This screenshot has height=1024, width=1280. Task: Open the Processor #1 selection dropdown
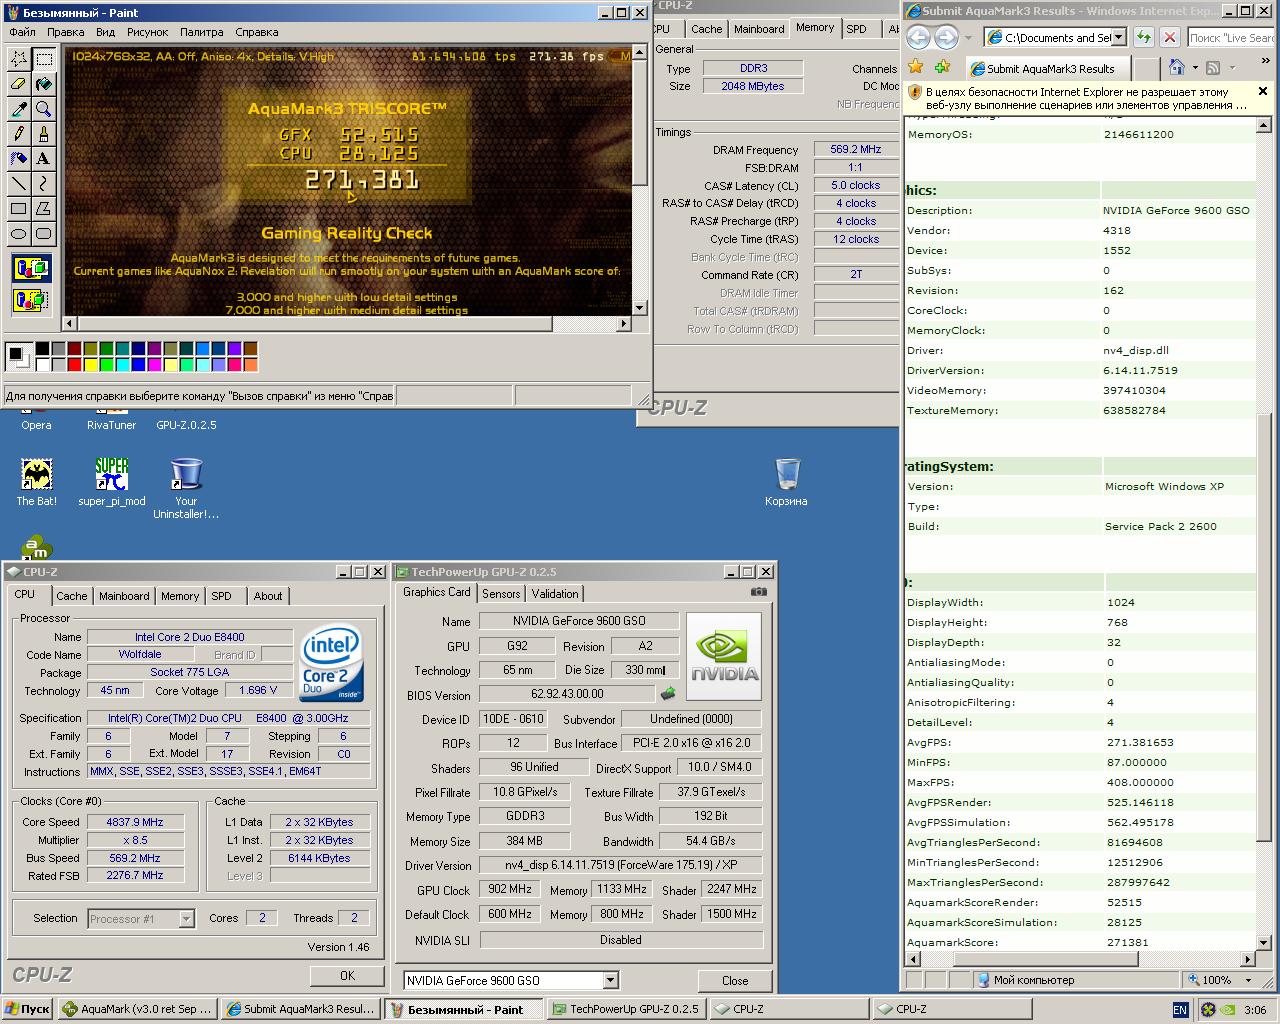point(186,918)
